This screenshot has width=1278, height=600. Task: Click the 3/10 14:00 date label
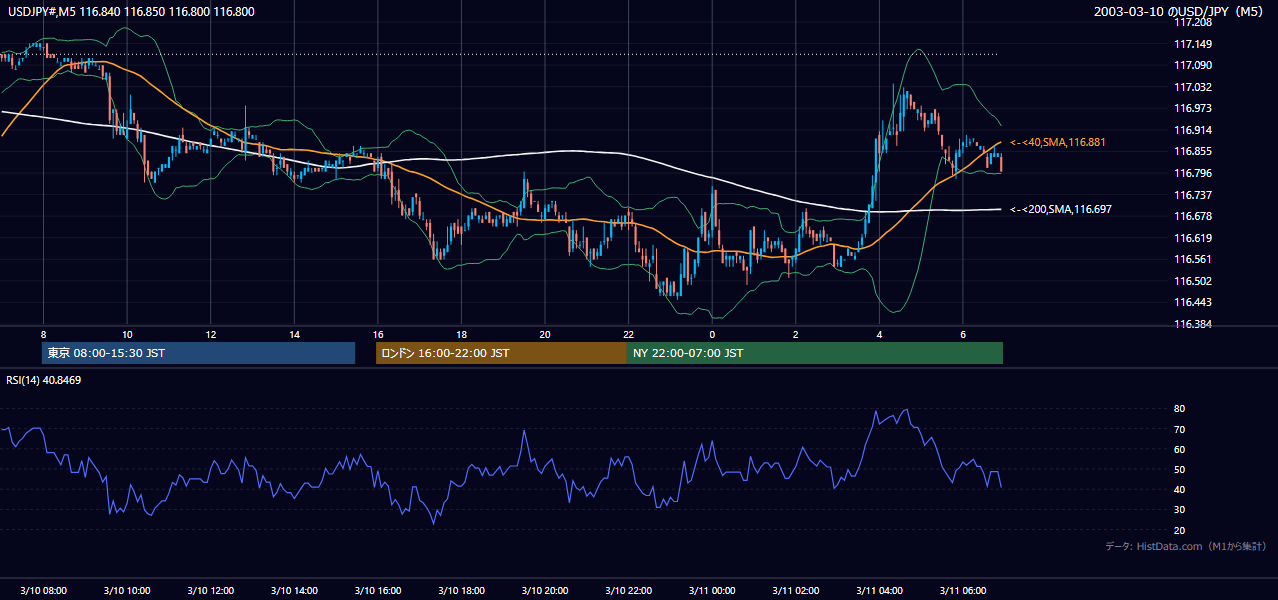click(294, 590)
